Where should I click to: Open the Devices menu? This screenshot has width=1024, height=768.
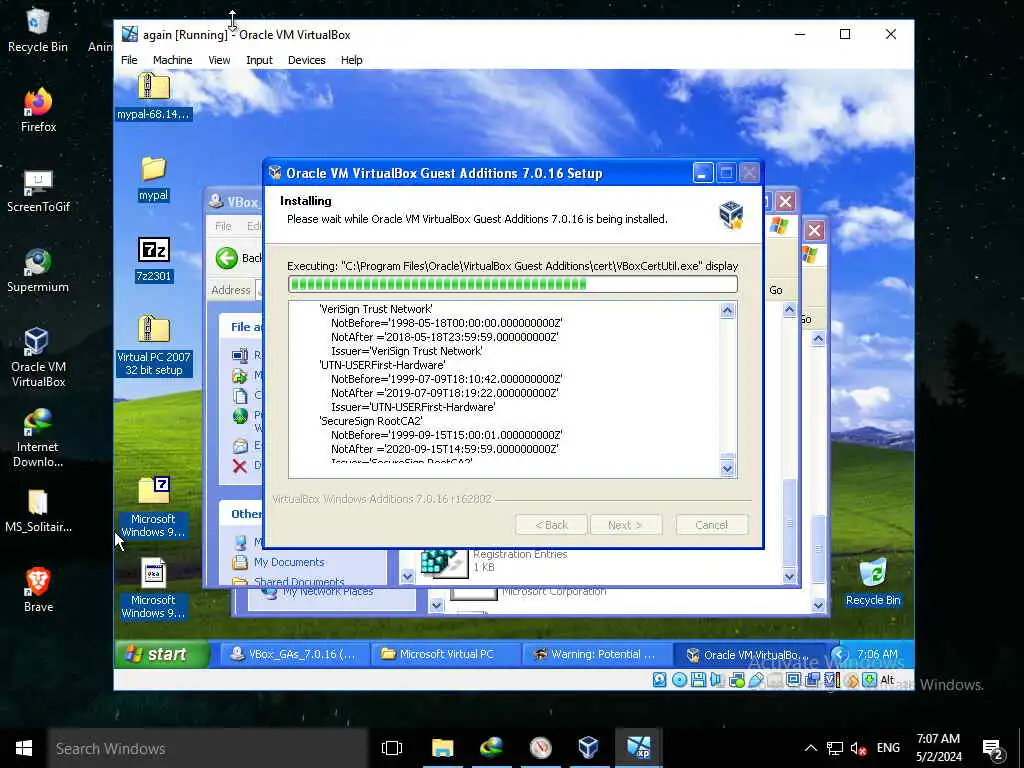click(x=306, y=60)
